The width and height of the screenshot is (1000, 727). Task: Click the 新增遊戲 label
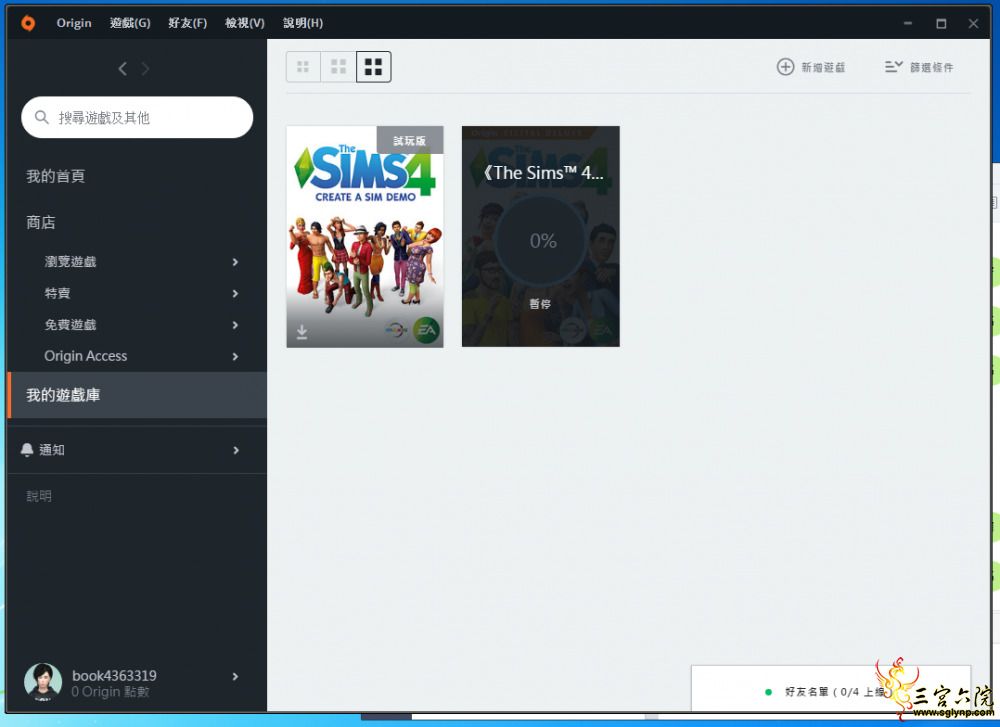pos(823,67)
